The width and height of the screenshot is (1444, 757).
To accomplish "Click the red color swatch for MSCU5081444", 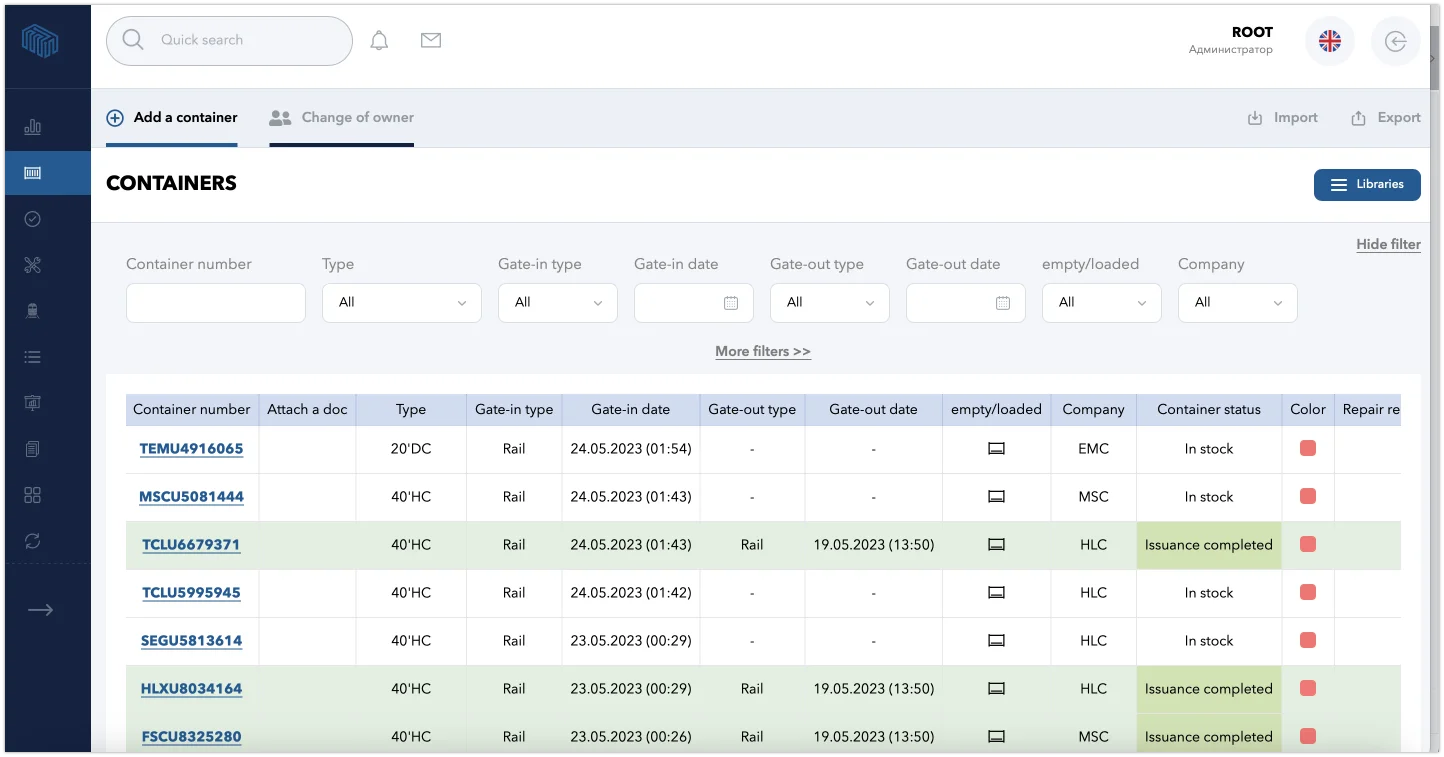I will 1307,496.
